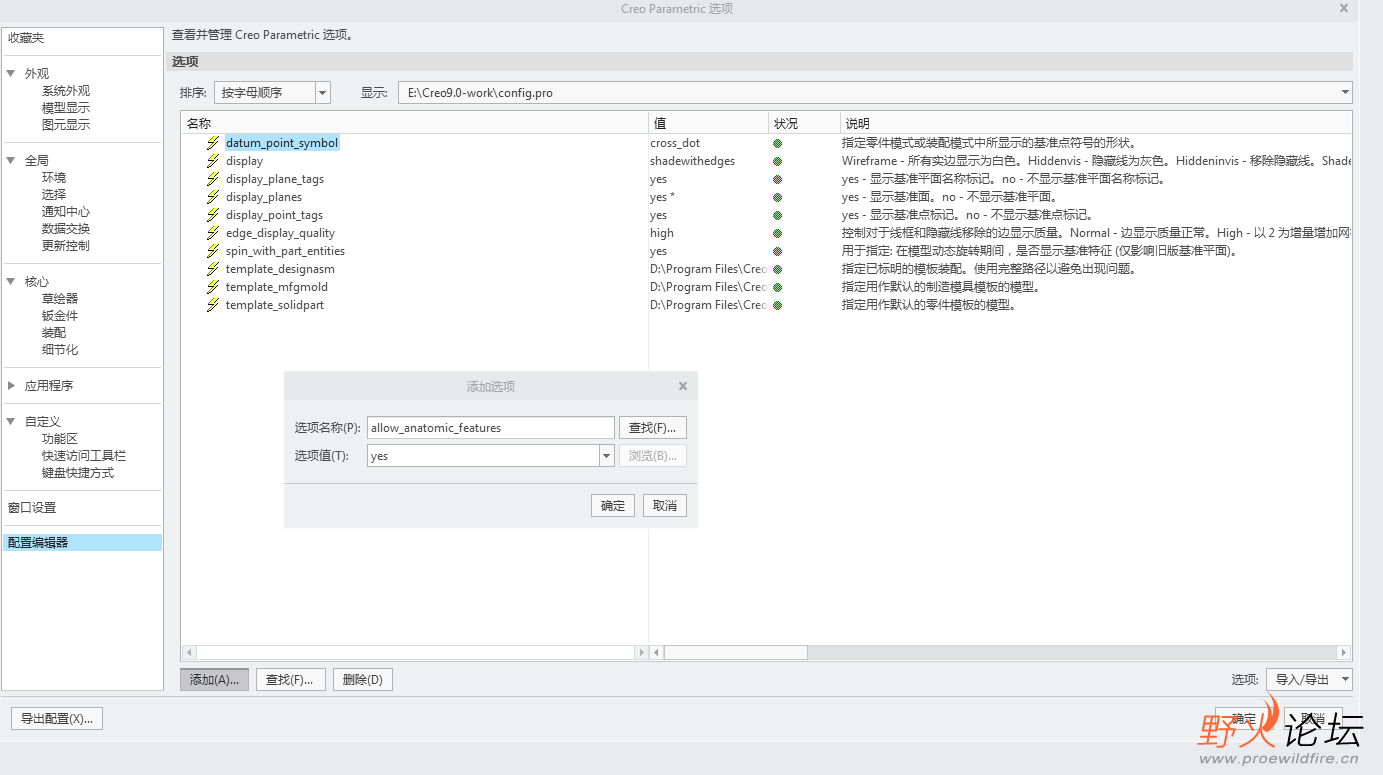Viewport: 1383px width, 775px height.
Task: Open 窗口设置 page
Action: [32, 507]
